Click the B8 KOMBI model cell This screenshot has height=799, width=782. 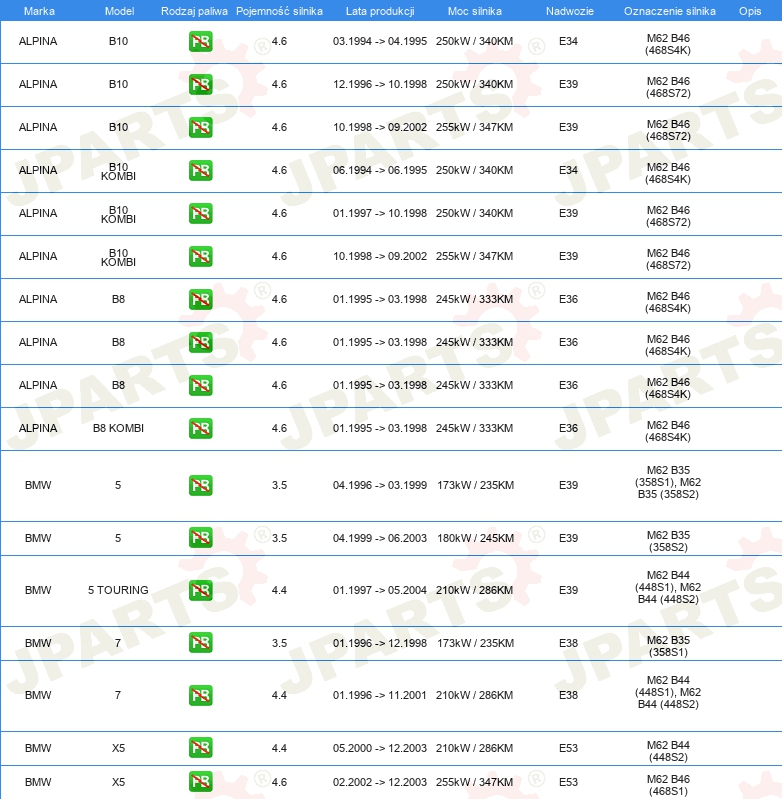pos(118,428)
